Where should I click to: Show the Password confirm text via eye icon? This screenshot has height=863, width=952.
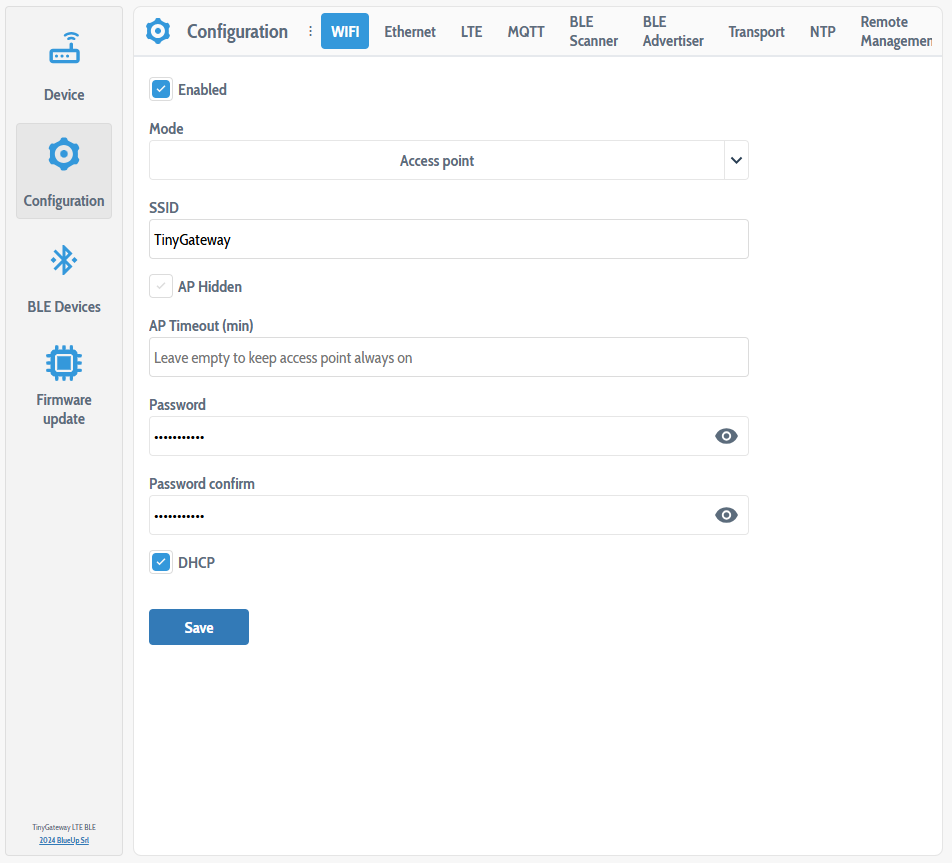pyautogui.click(x=726, y=514)
